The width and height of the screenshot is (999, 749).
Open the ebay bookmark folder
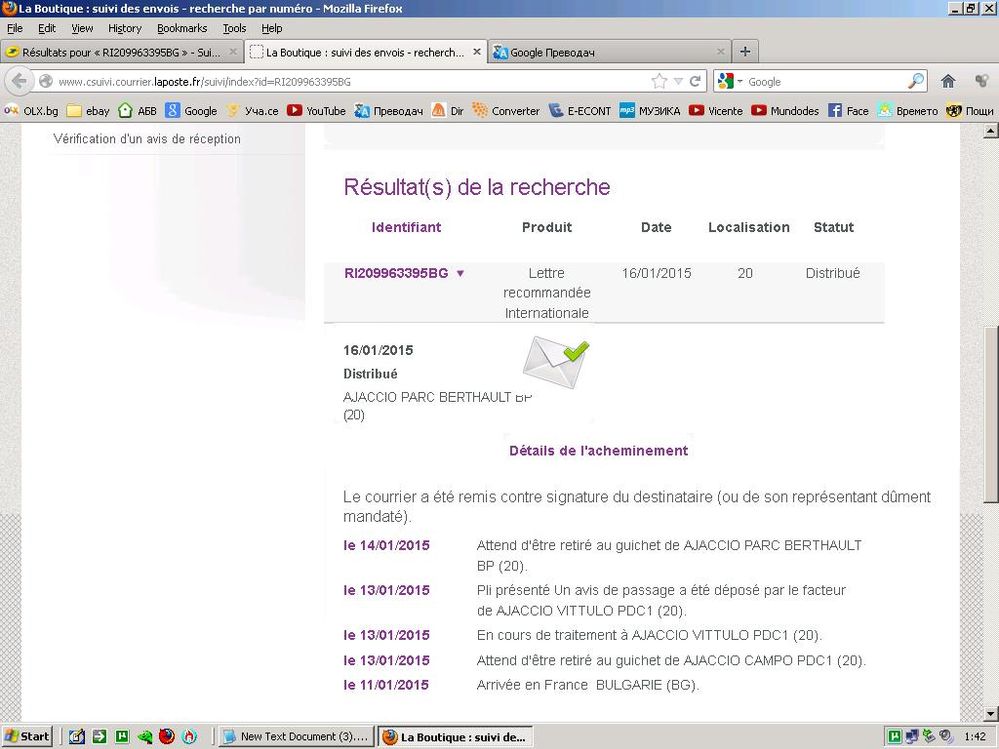point(89,111)
